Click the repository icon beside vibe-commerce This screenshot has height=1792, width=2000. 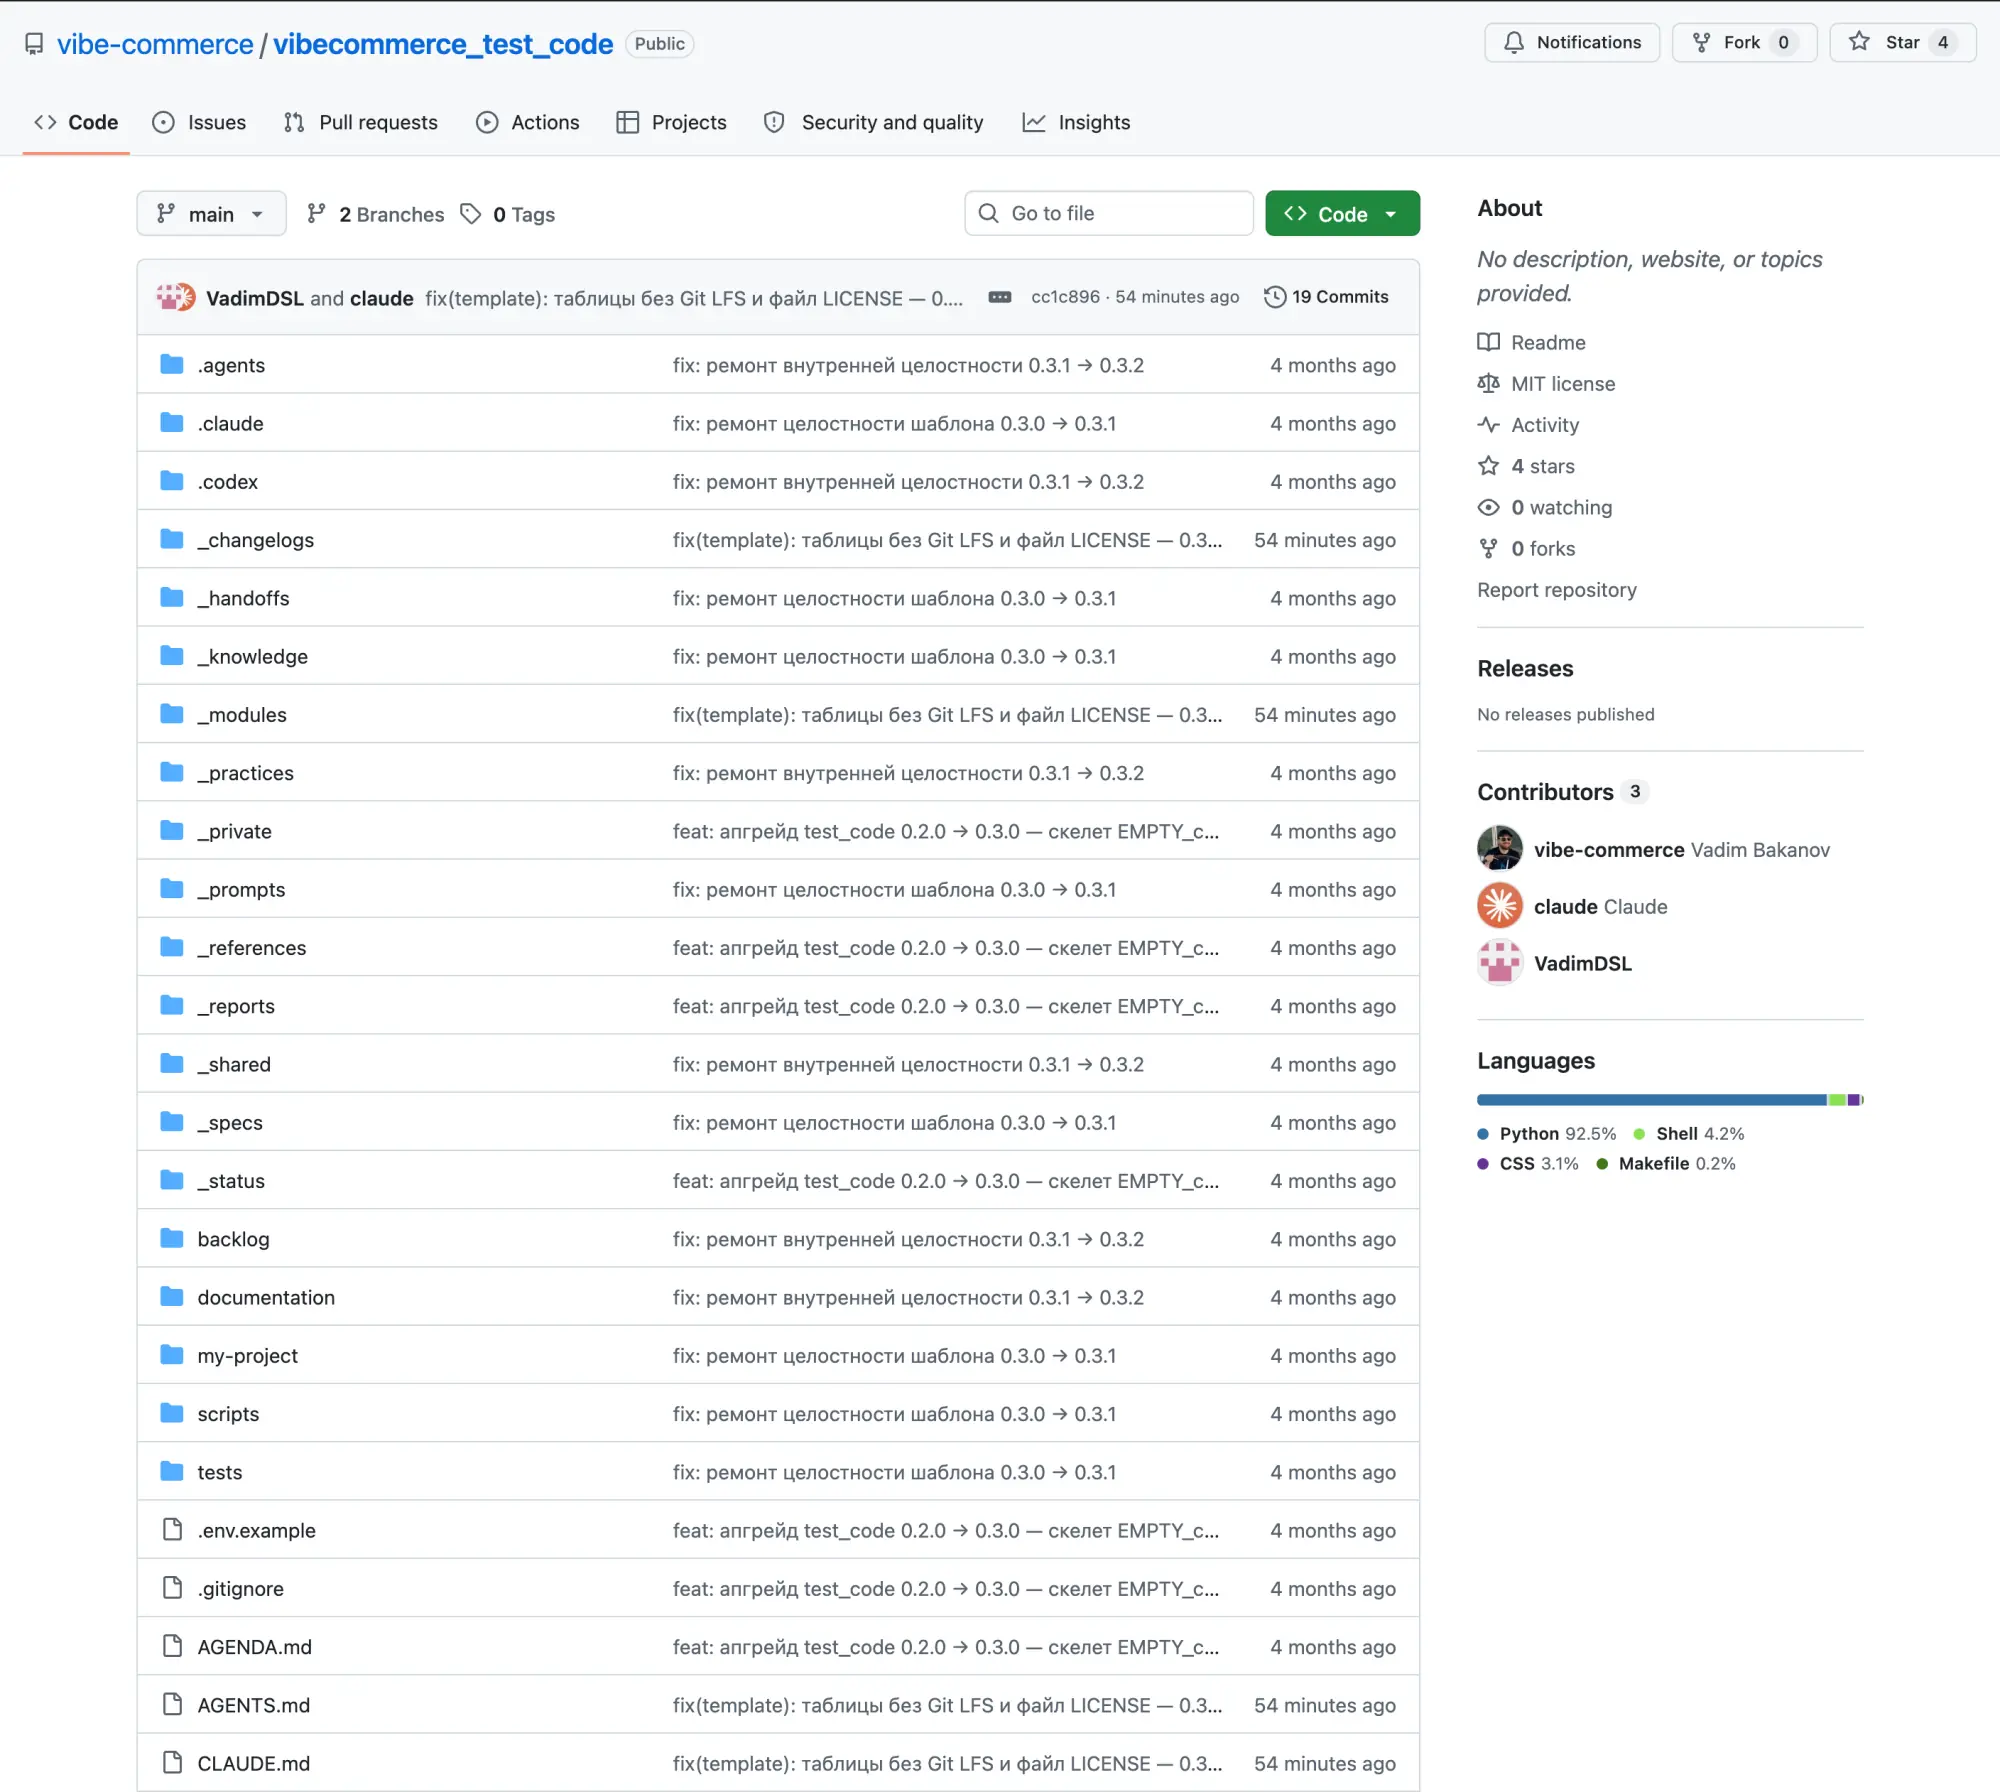34,44
